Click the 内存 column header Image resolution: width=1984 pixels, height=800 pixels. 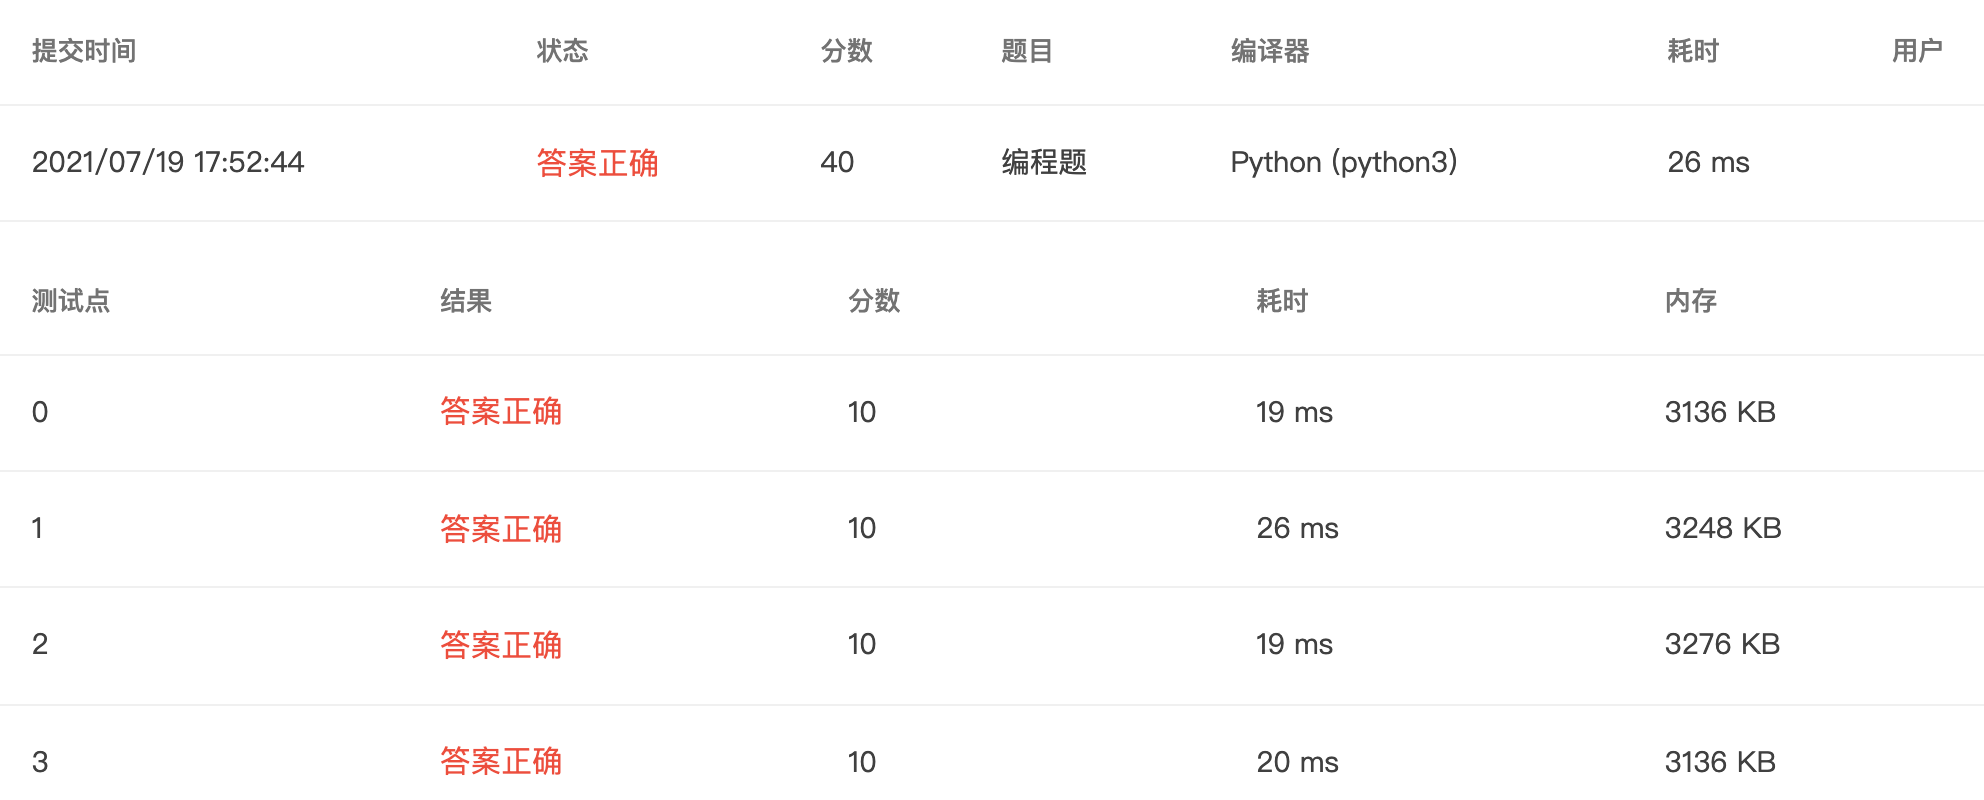[x=1691, y=301]
